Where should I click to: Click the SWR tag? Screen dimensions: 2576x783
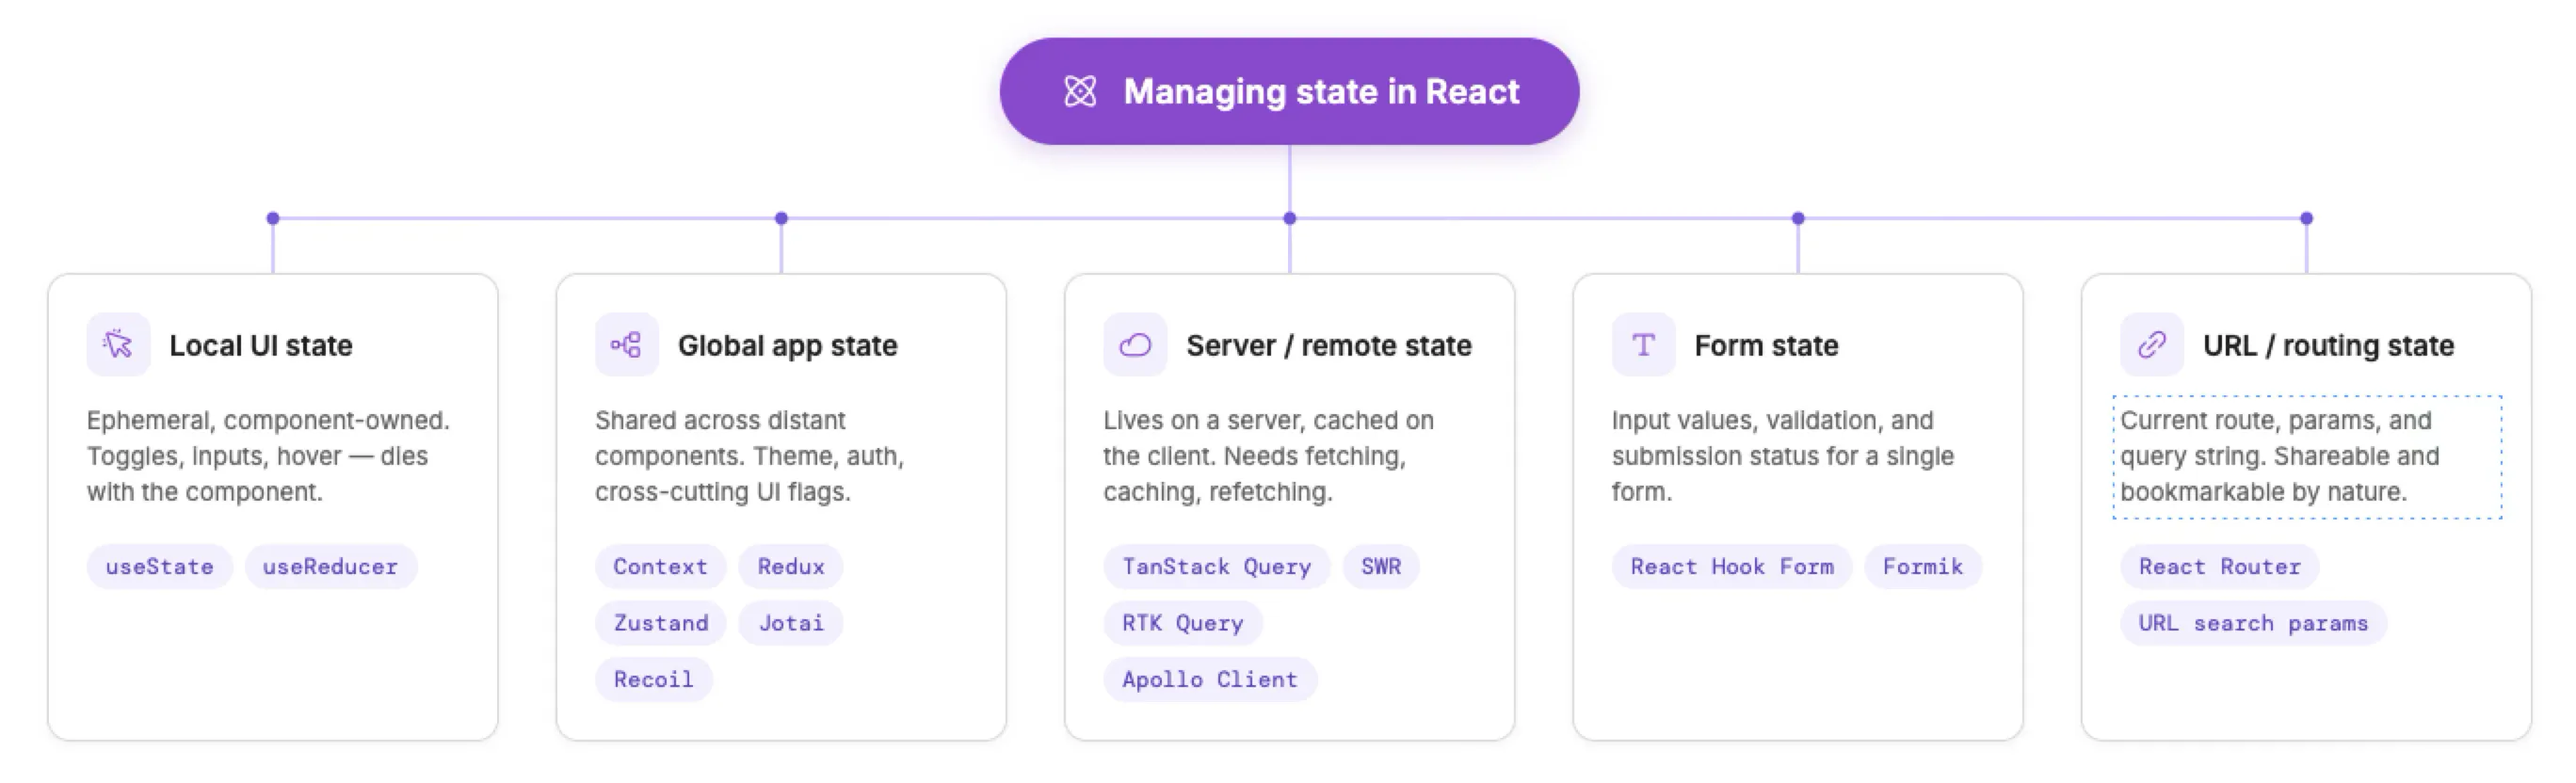(1381, 567)
